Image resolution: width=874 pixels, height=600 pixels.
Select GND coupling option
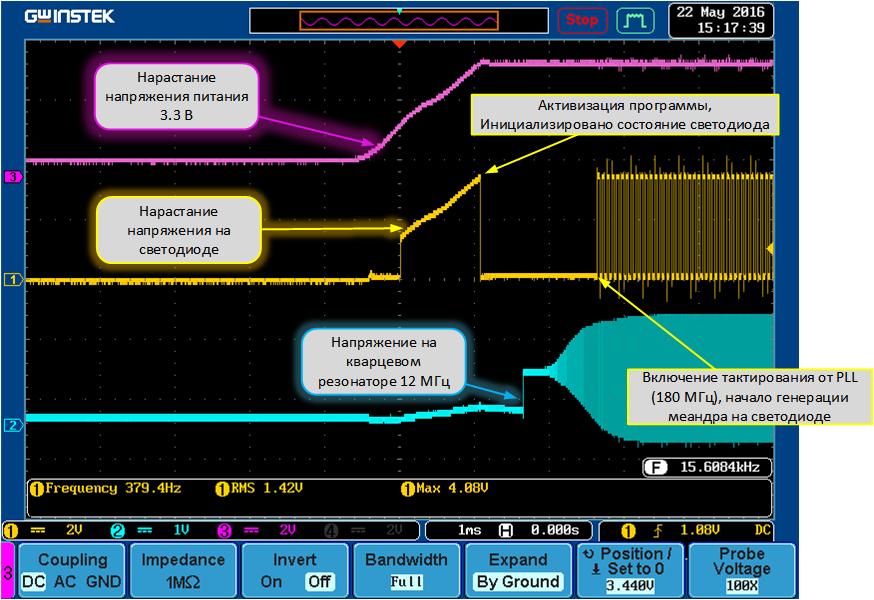(104, 582)
